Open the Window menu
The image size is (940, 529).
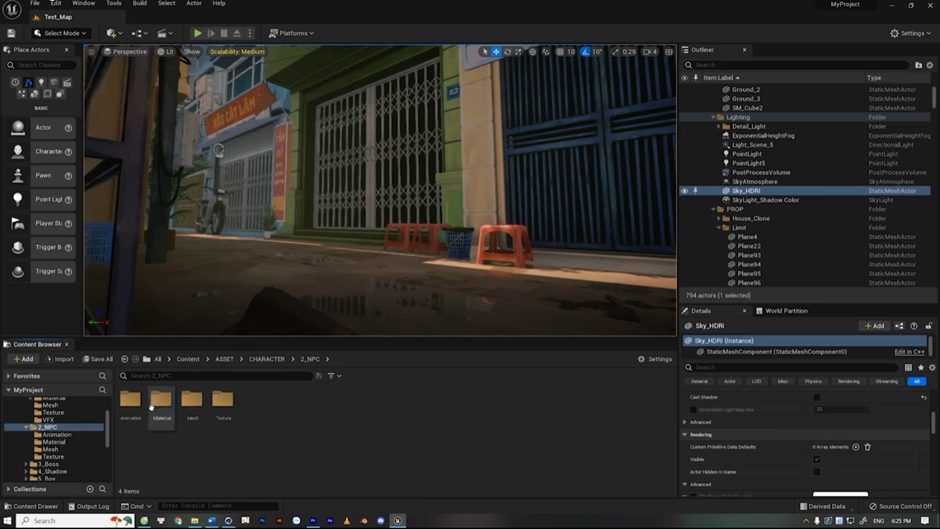[x=83, y=4]
